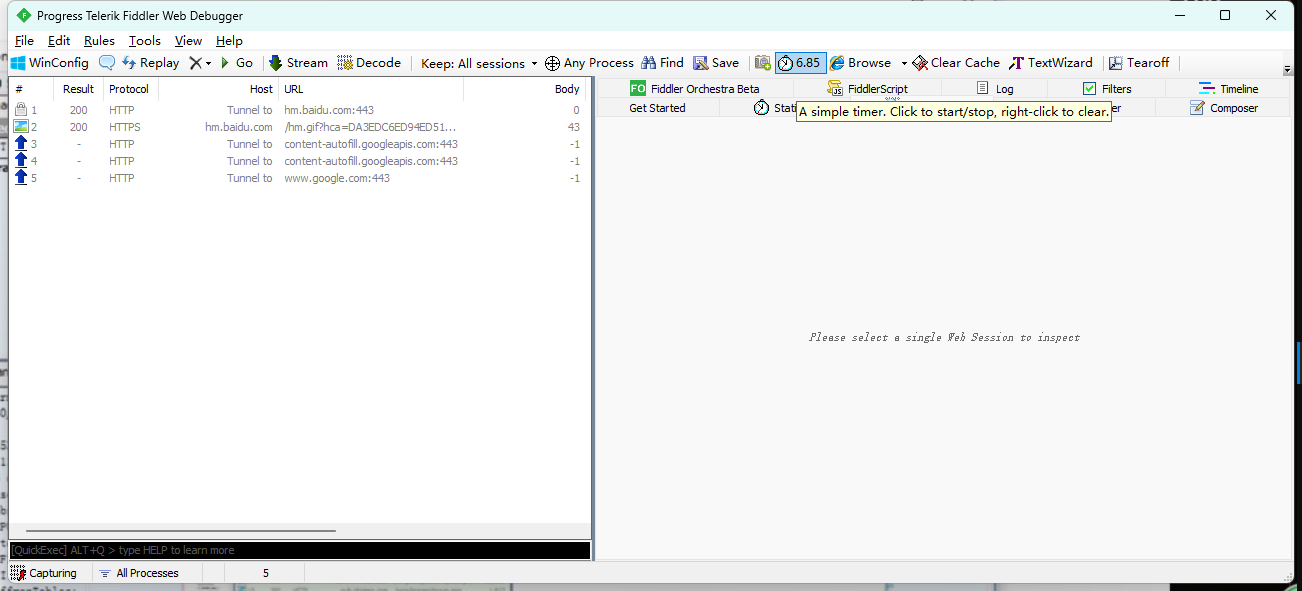This screenshot has height=591, width=1302.
Task: Select the www.google.com:443 URL
Action: 337,178
